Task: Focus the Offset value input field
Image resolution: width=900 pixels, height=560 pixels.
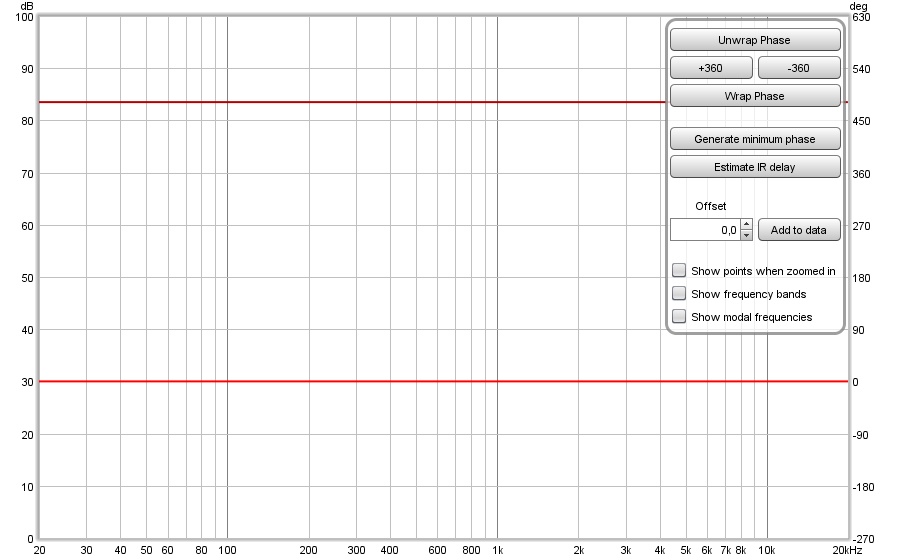Action: click(x=705, y=230)
